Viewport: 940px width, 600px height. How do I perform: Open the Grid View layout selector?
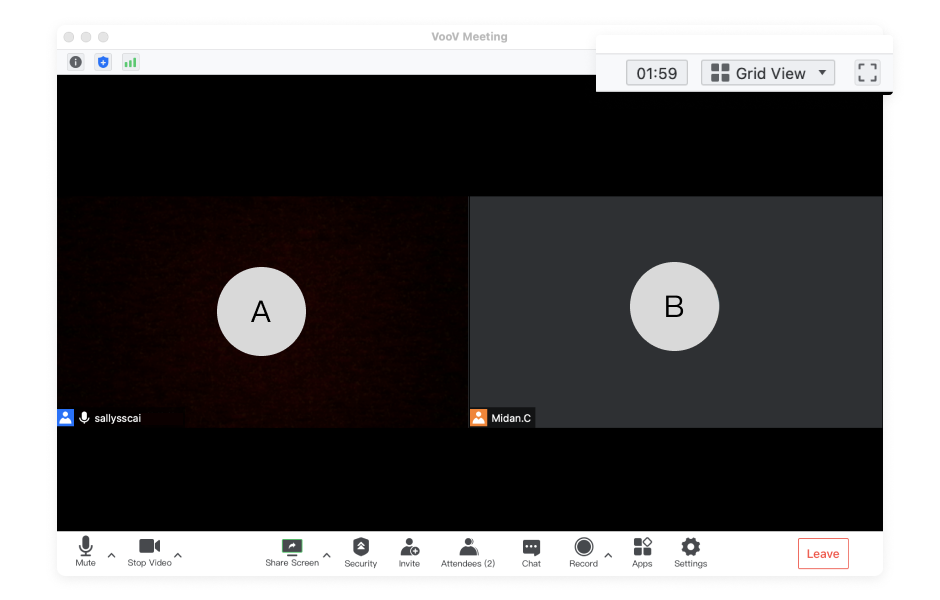(767, 72)
